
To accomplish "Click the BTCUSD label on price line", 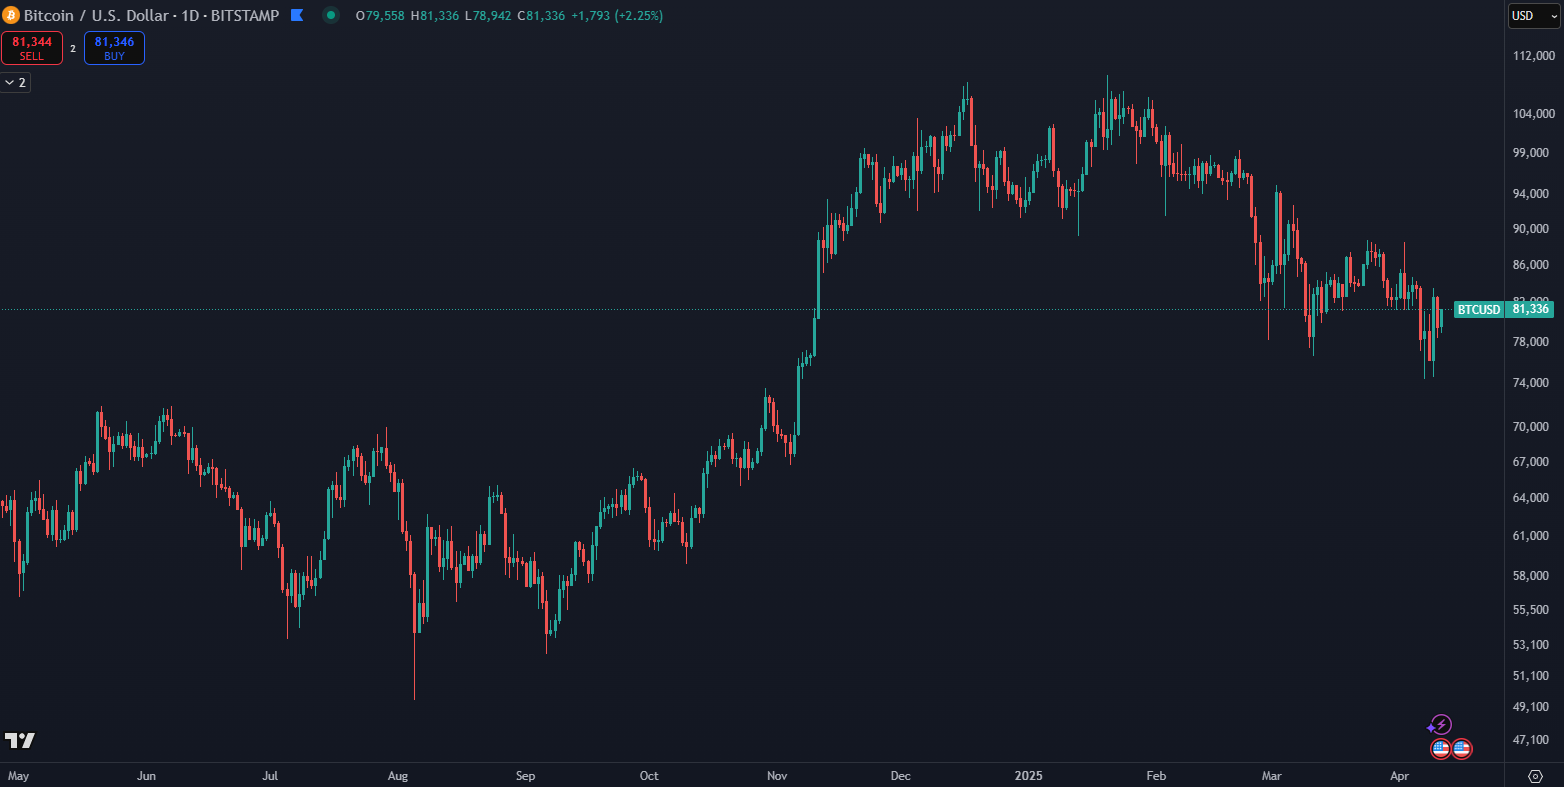I will coord(1478,310).
